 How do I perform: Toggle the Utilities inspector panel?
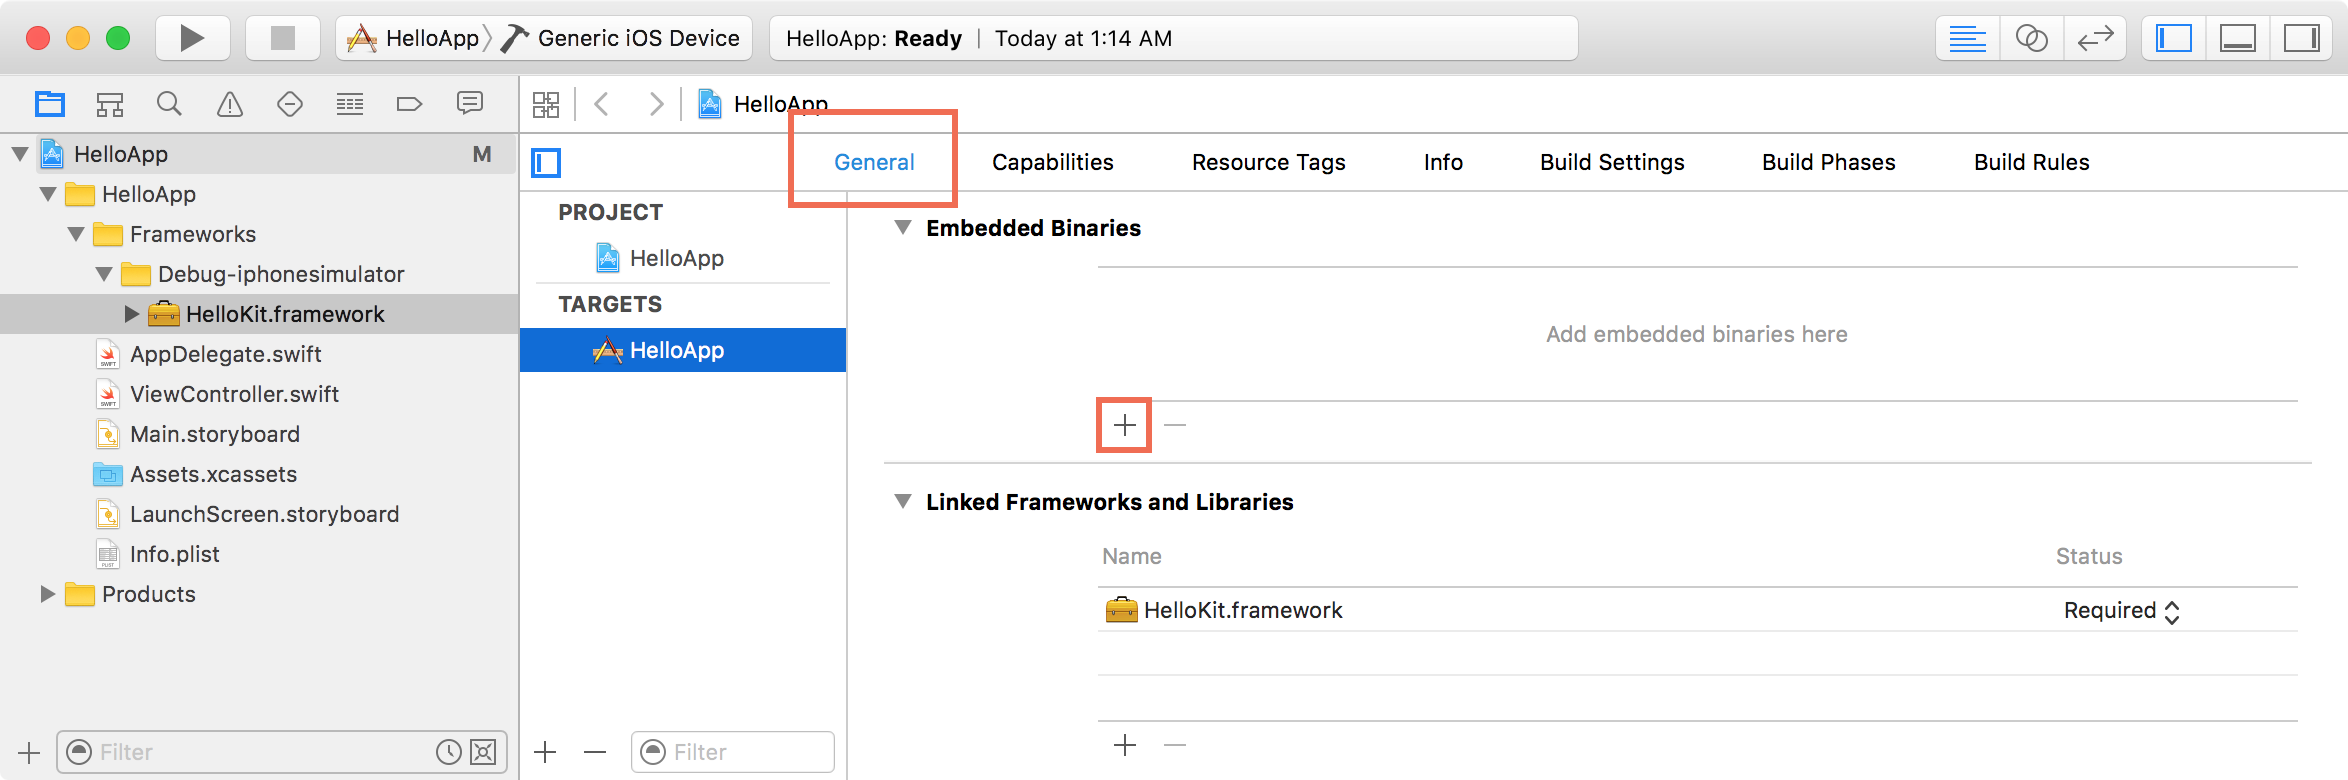[x=2301, y=39]
